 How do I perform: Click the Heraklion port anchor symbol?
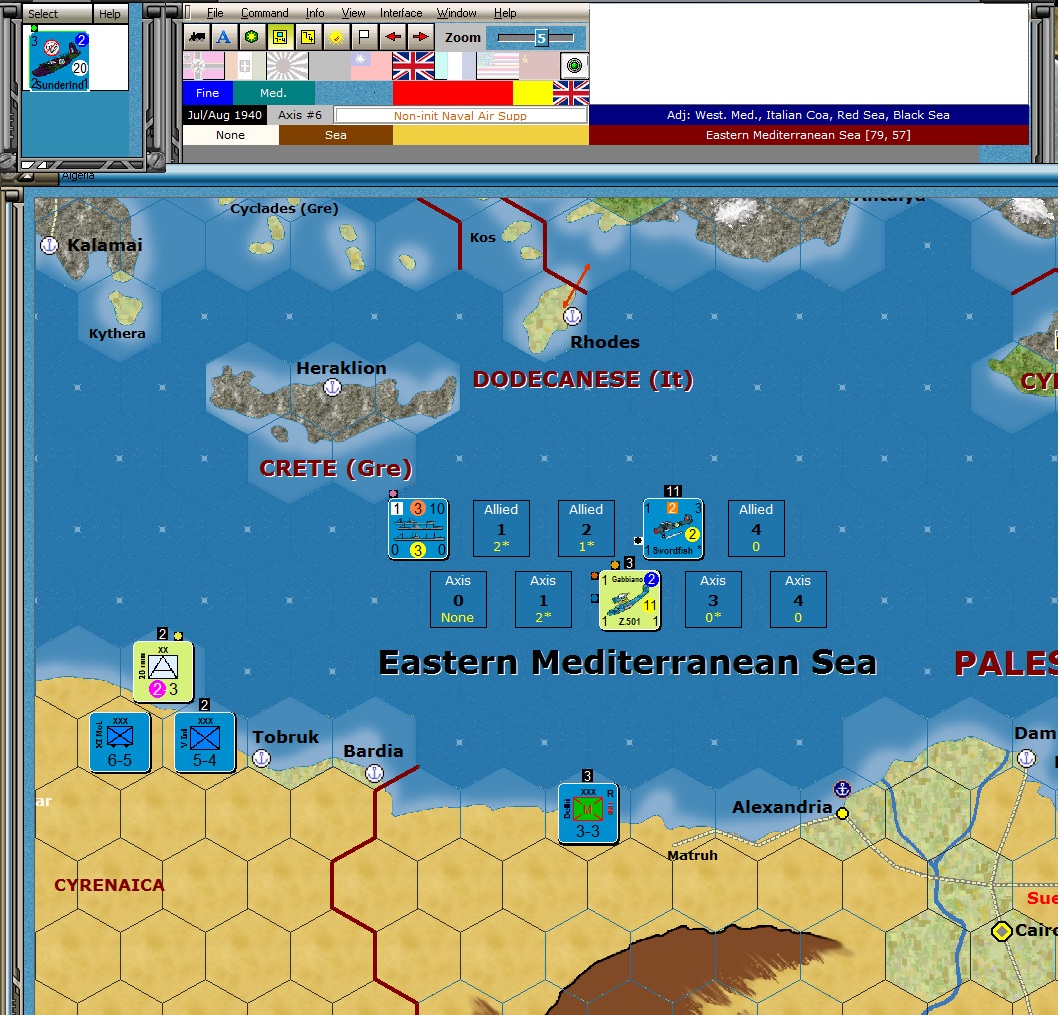(332, 387)
